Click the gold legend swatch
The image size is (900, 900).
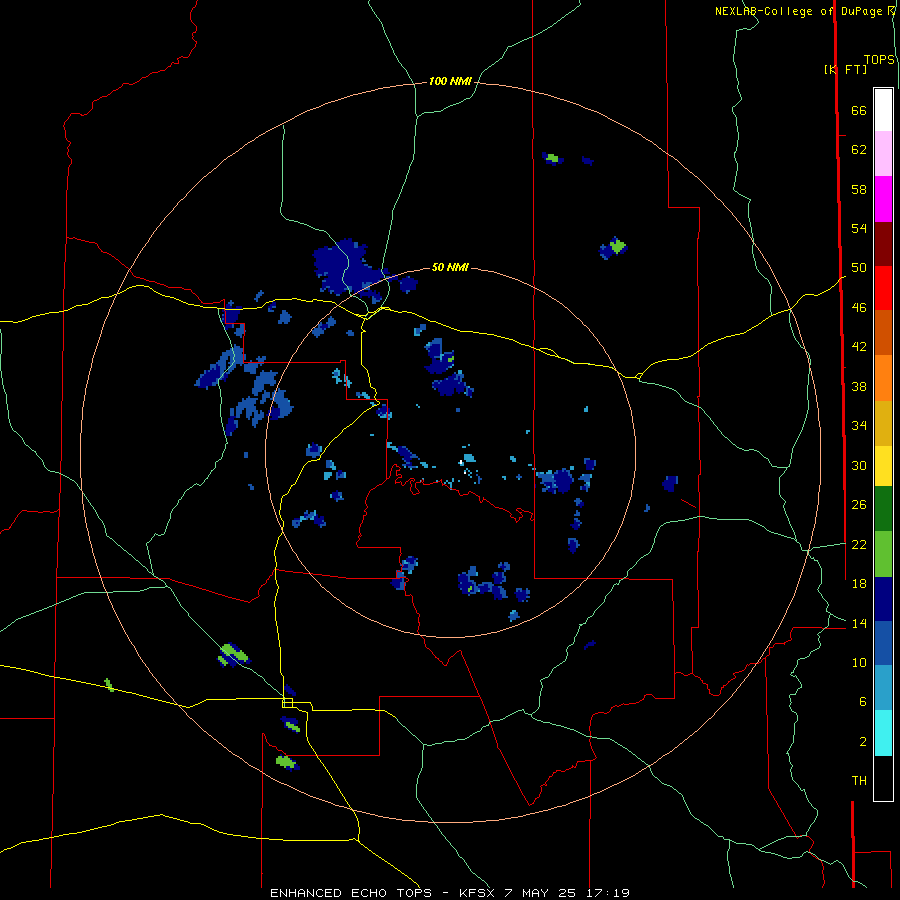(x=883, y=423)
